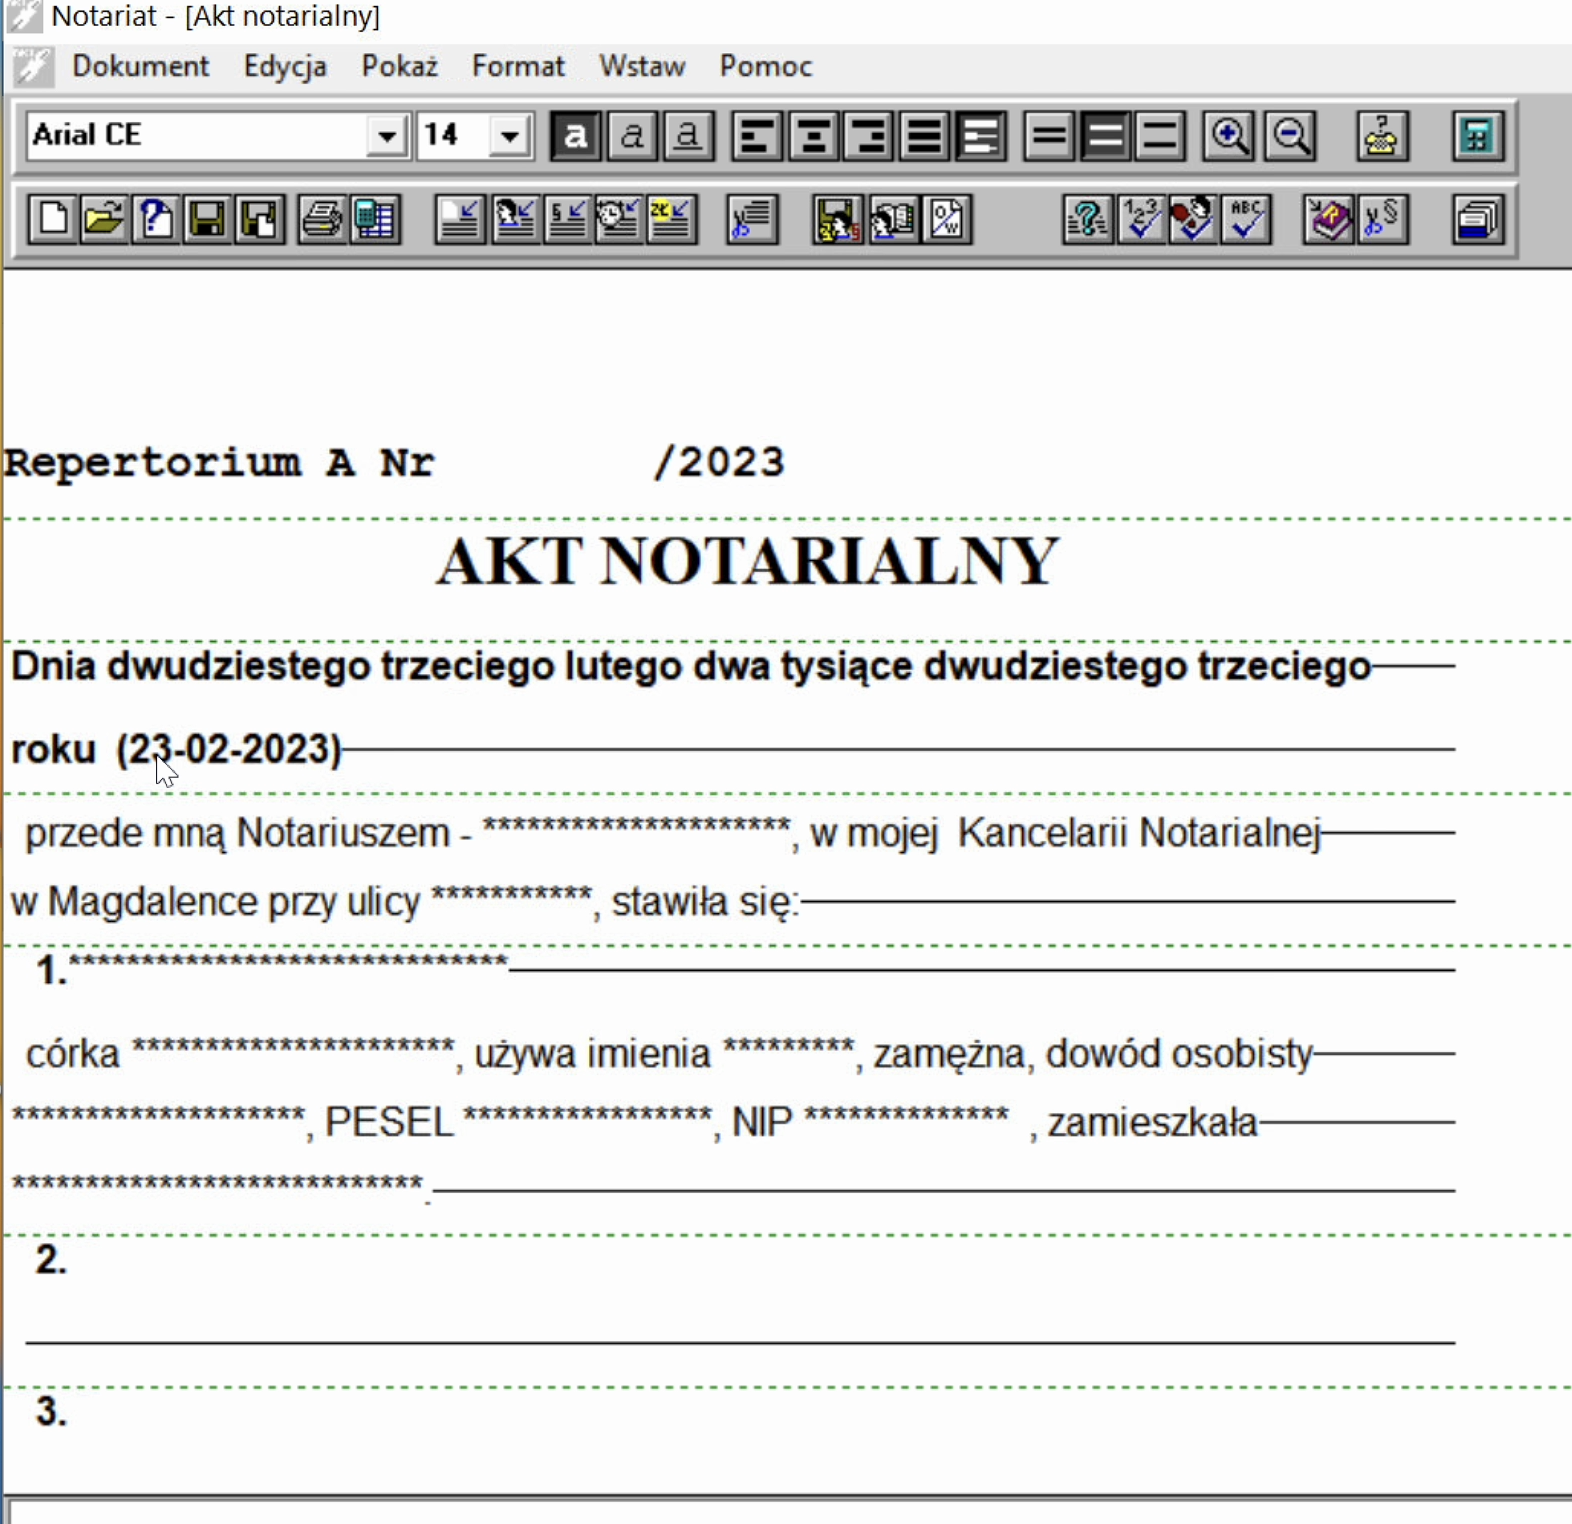Click the 123 numbering check icon
Image resolution: width=1572 pixels, height=1524 pixels.
1141,219
